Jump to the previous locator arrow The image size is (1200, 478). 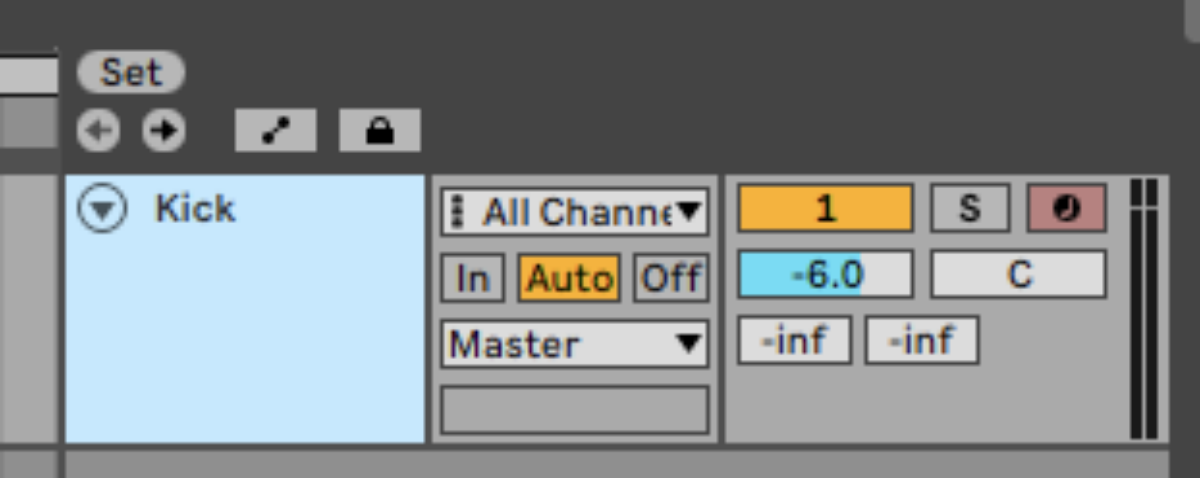tap(98, 131)
